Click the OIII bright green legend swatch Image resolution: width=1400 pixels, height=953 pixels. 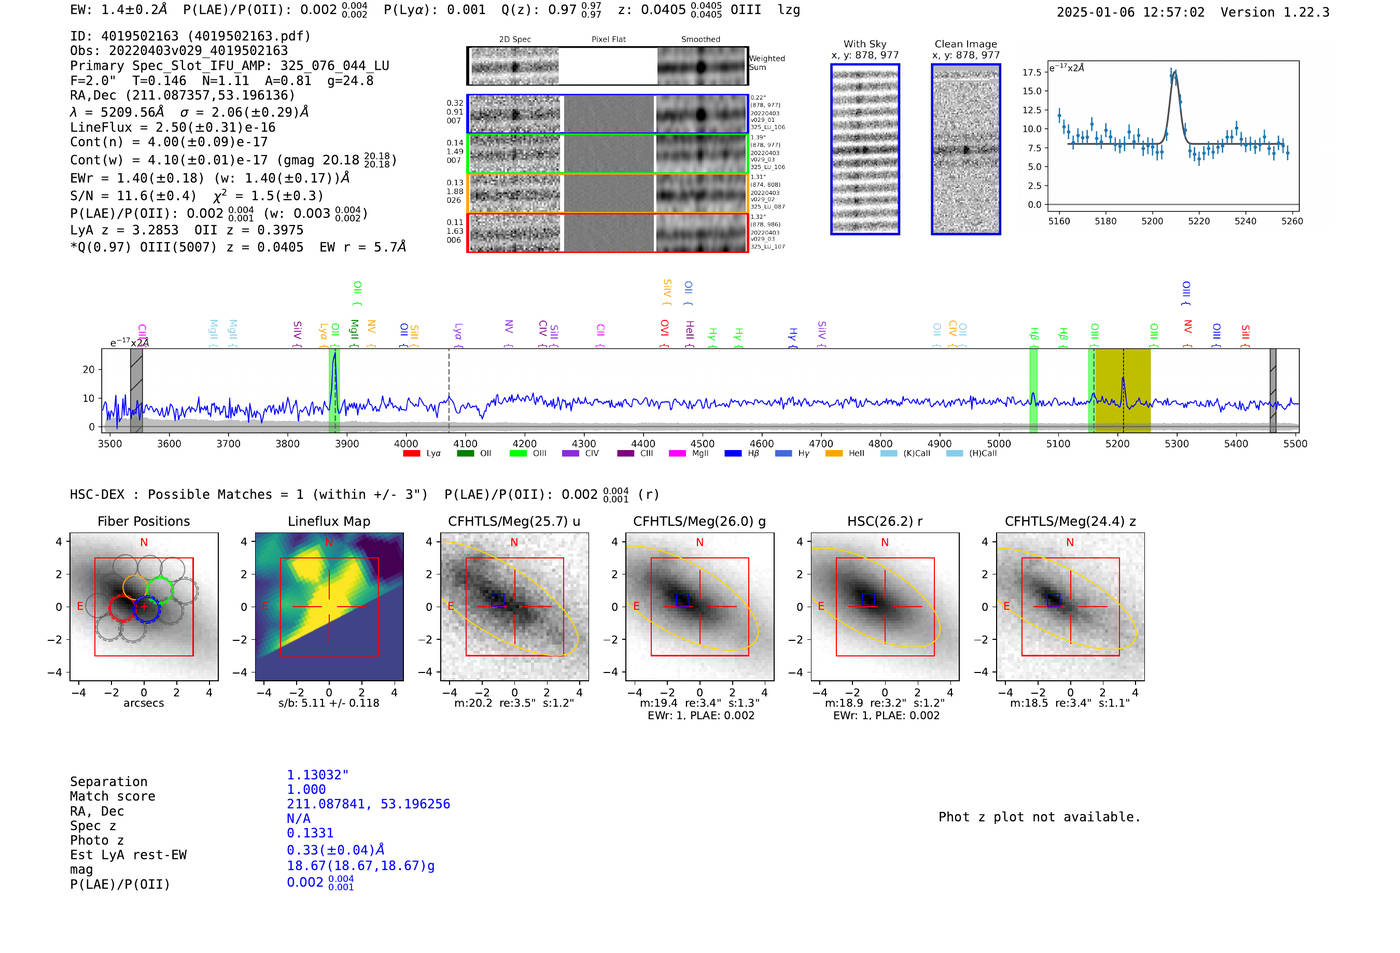point(518,454)
